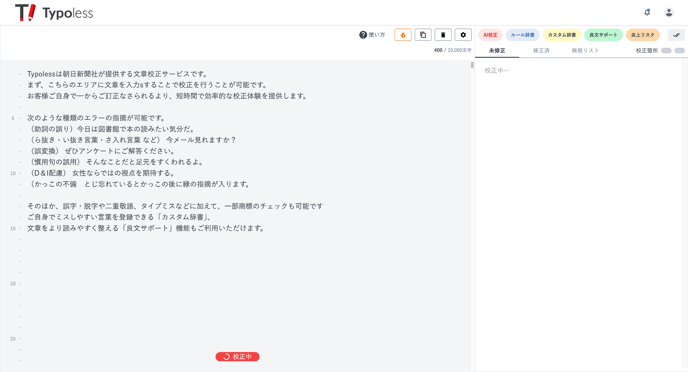
Task: Click the editor vertical scrollbar handle
Action: point(472,65)
